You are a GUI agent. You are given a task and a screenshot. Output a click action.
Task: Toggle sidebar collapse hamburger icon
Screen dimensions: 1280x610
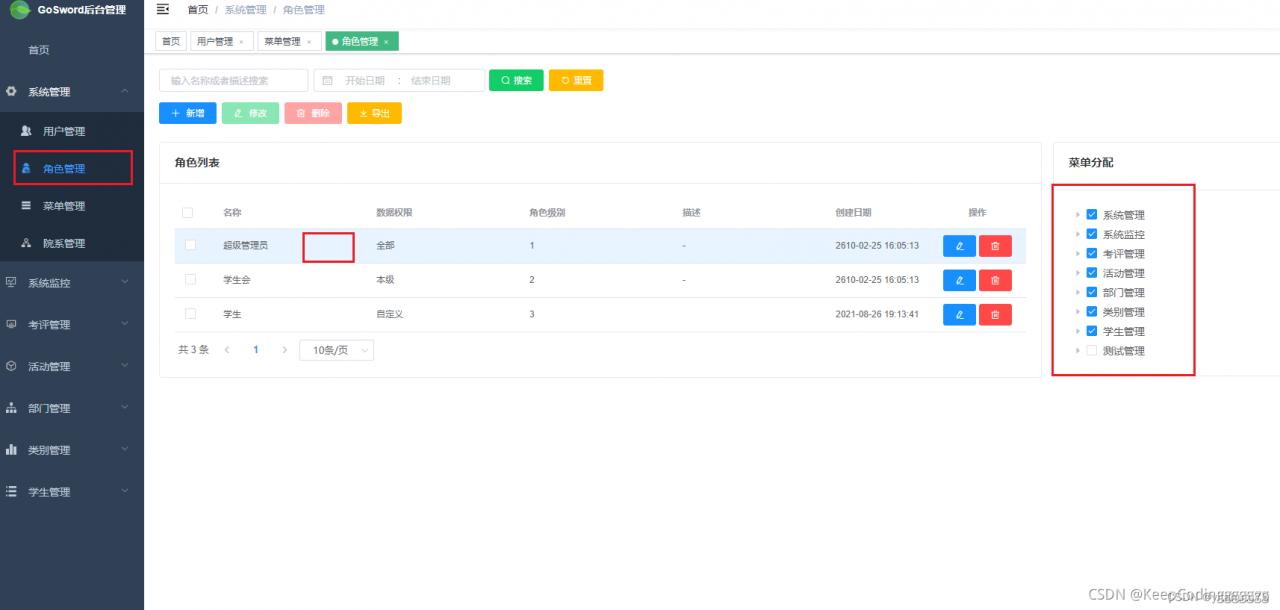click(x=163, y=9)
